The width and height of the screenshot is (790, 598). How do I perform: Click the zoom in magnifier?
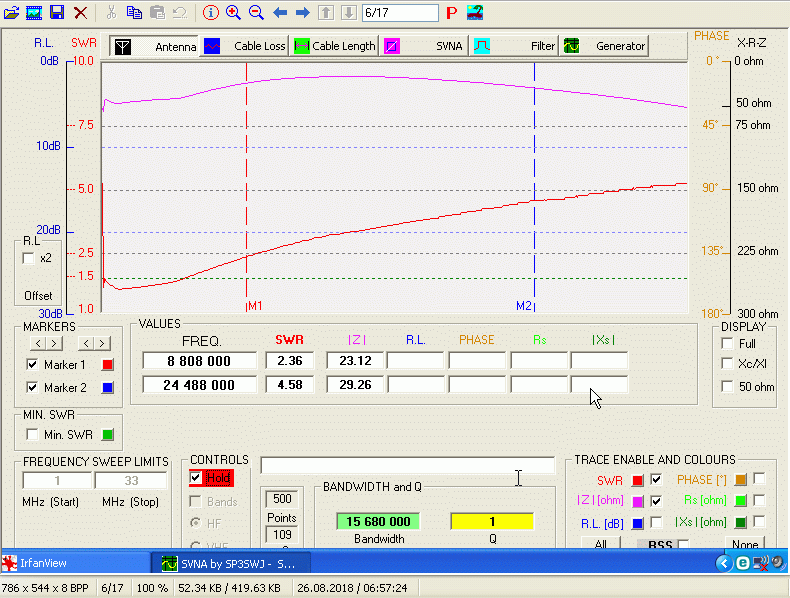tap(234, 12)
